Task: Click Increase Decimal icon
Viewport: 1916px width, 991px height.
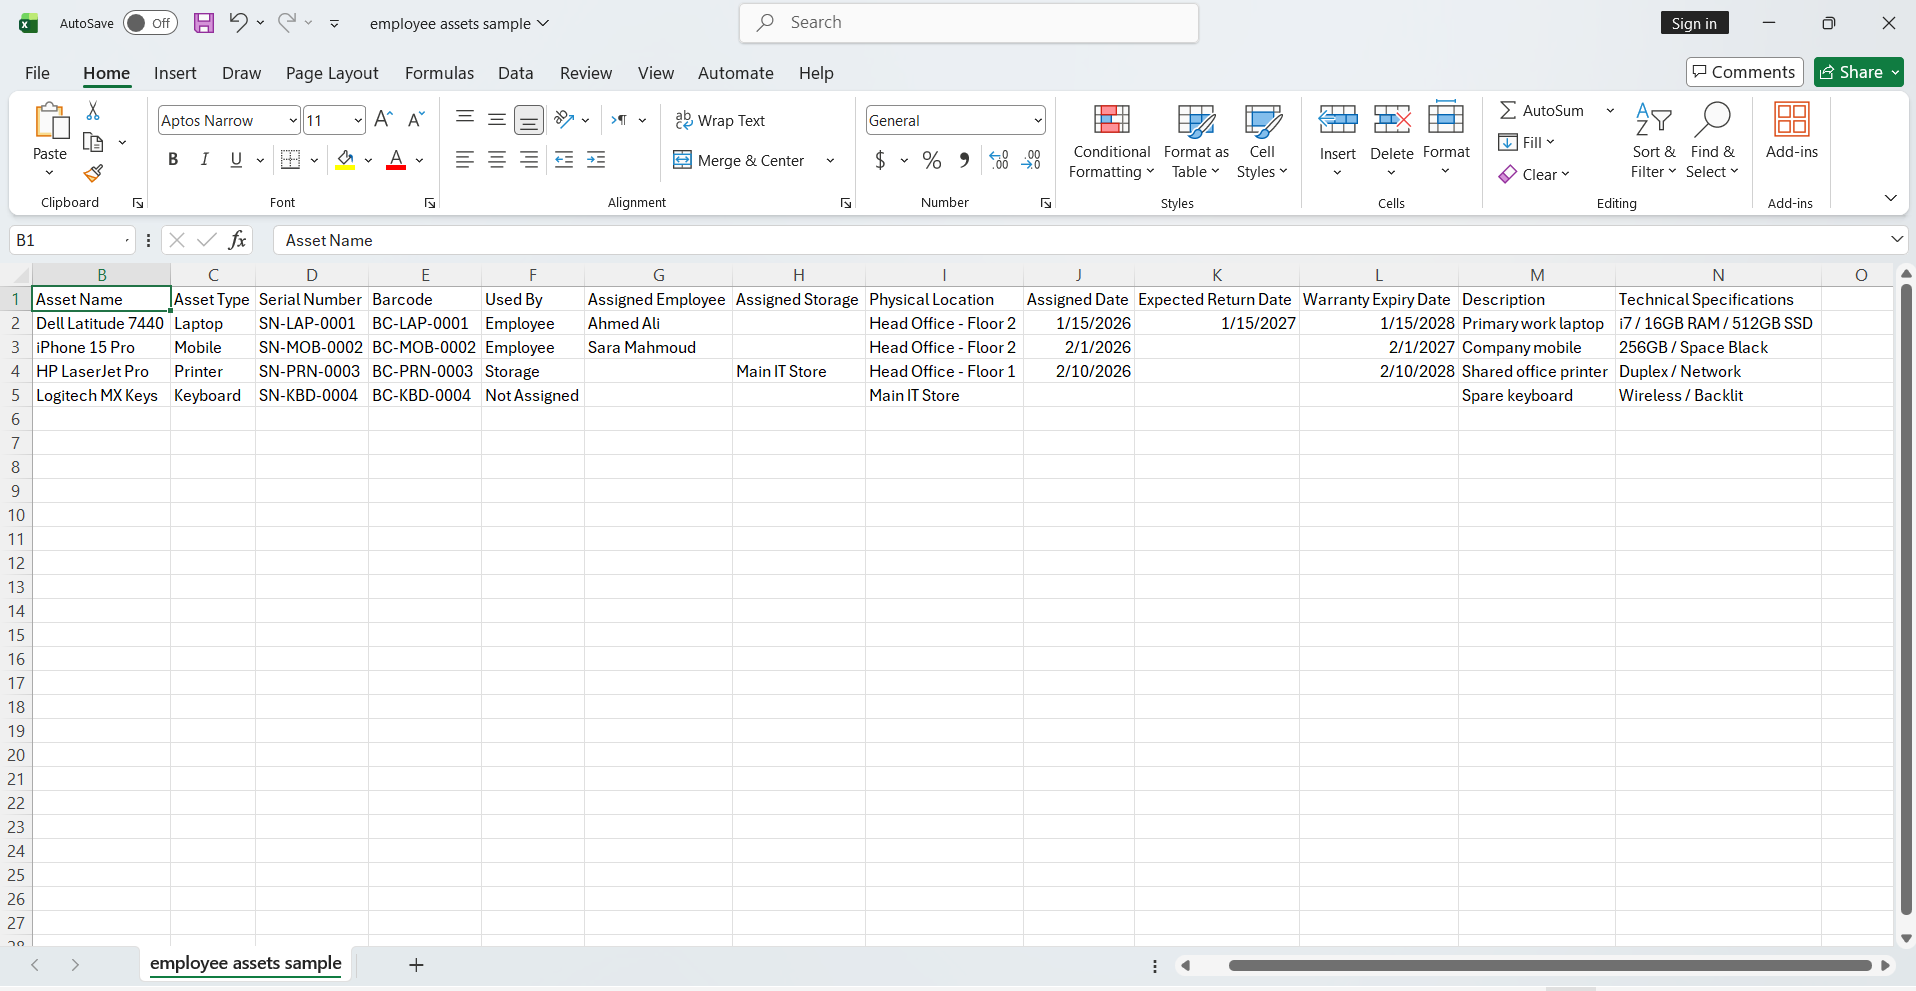Action: 999,160
